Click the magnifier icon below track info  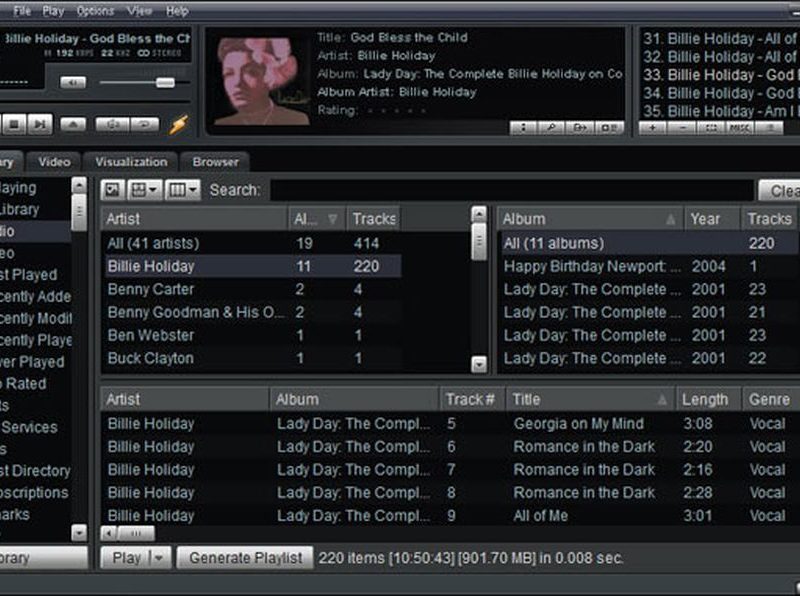tap(551, 128)
